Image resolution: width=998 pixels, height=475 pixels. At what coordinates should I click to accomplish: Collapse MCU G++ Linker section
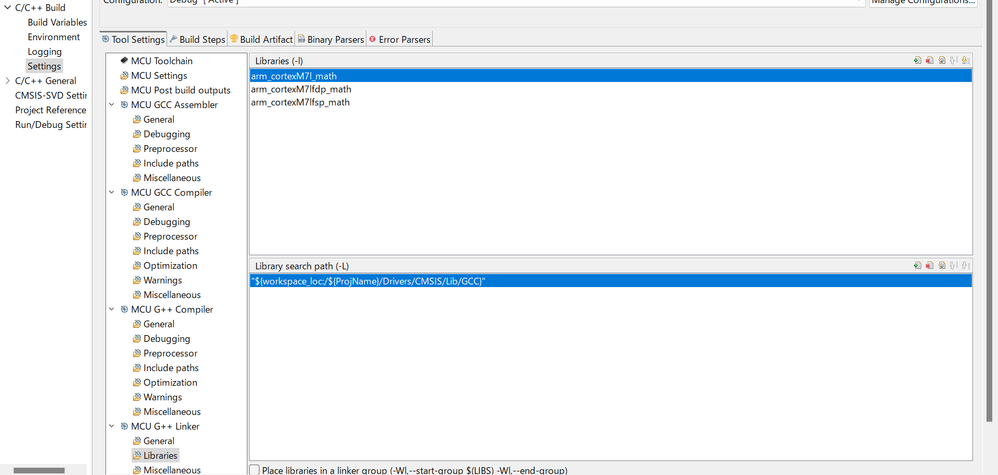coord(111,426)
